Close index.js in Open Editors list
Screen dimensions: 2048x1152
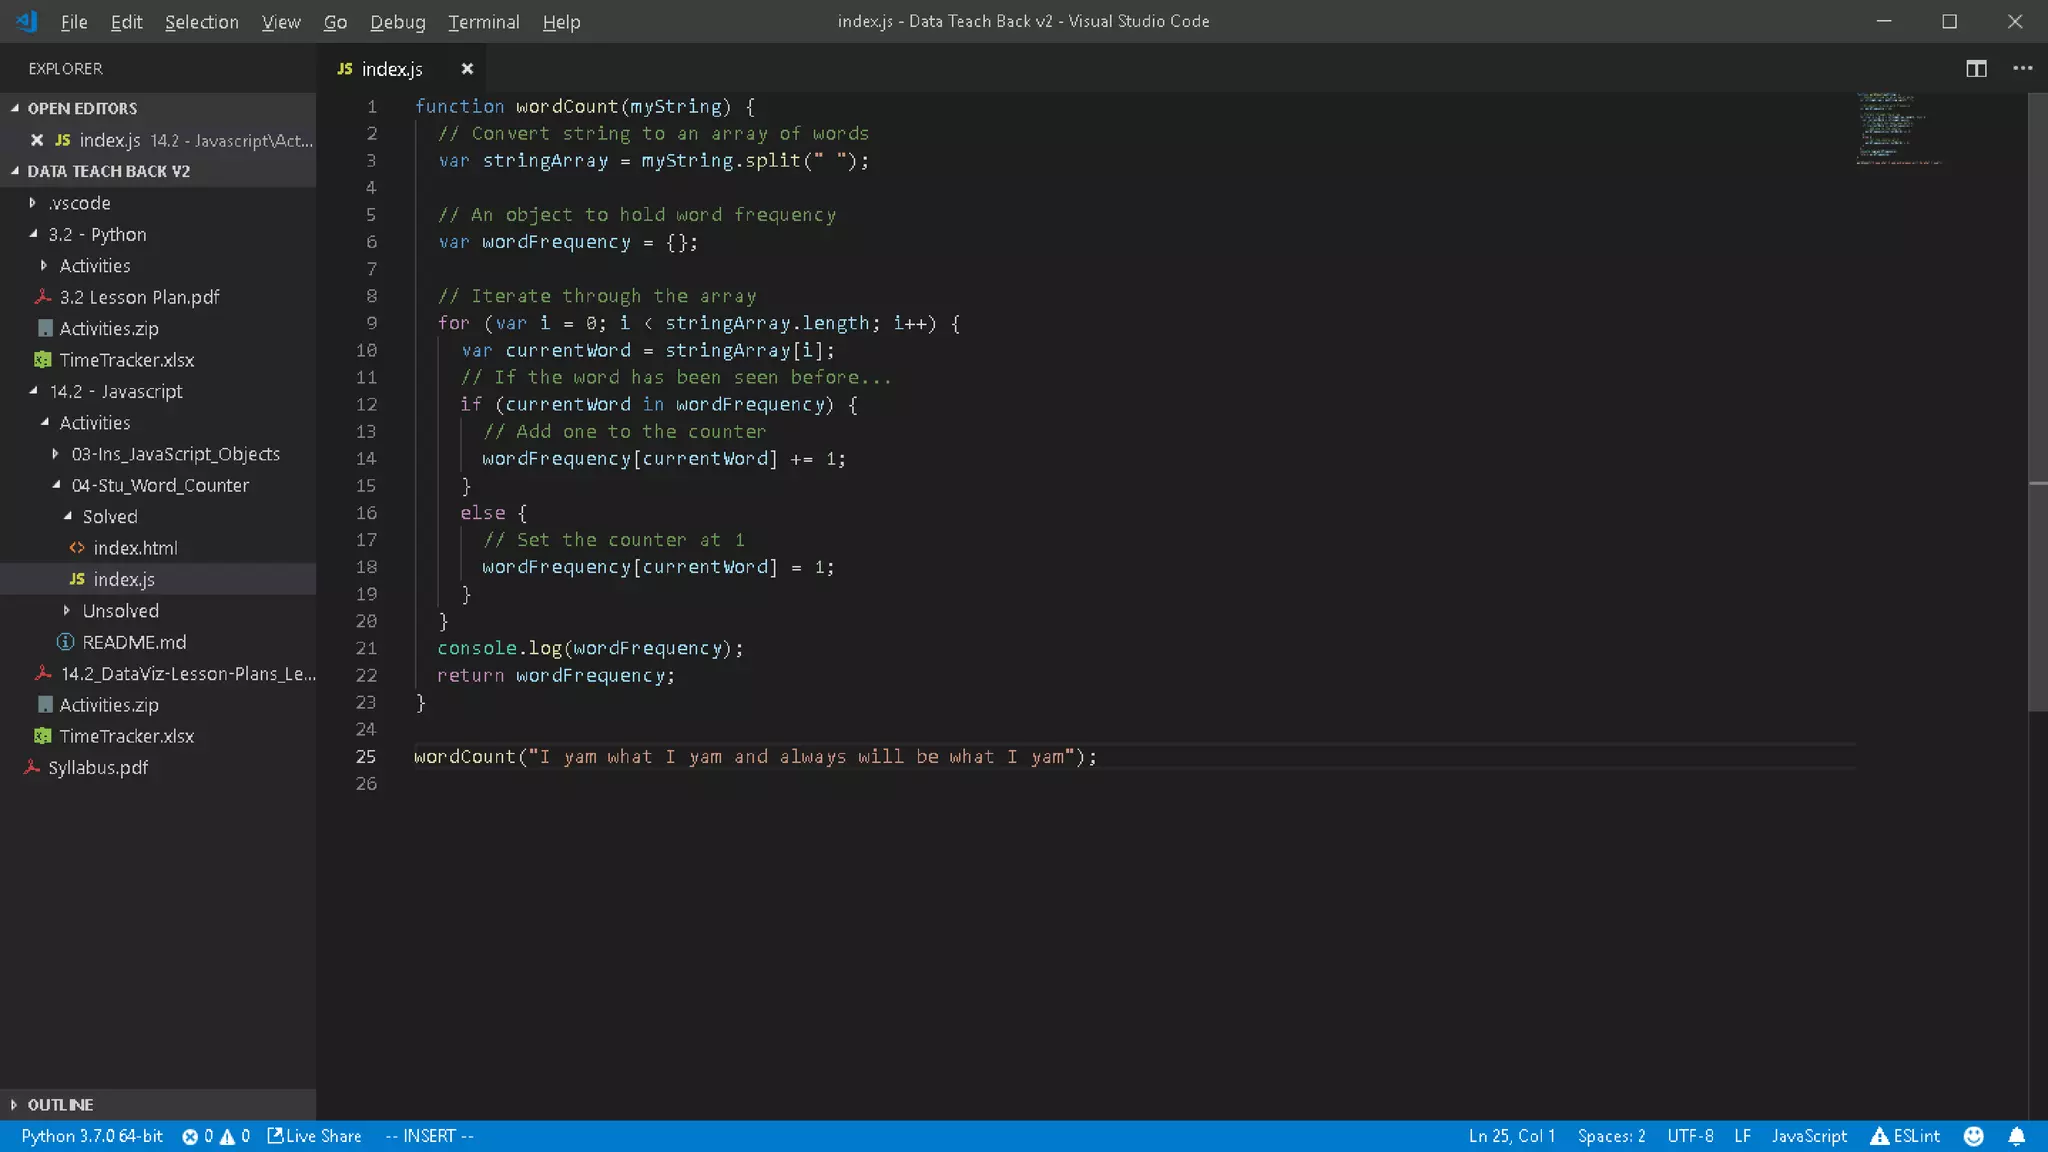37,140
